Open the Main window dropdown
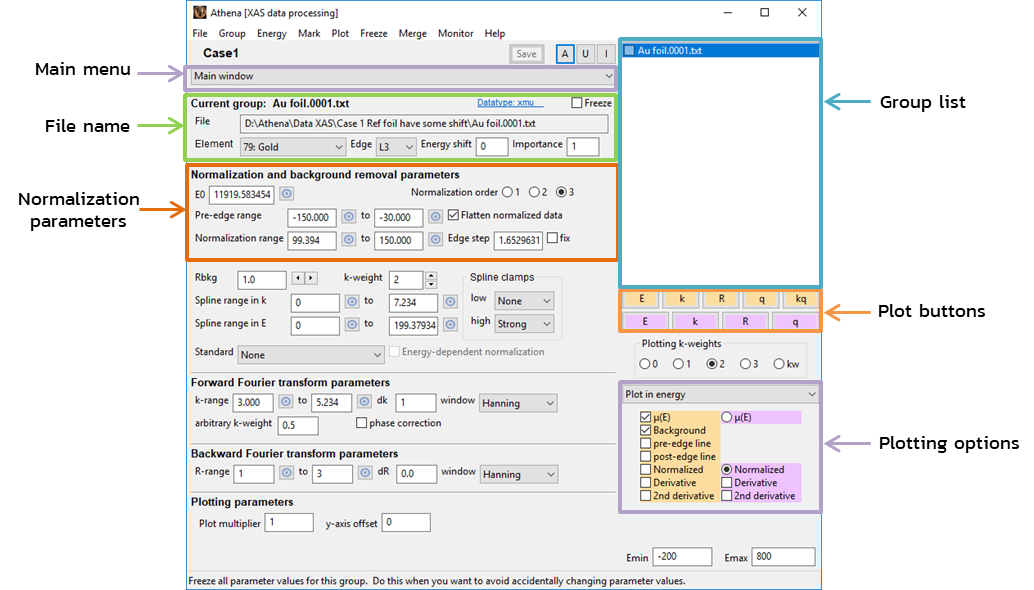This screenshot has width=1034, height=590. pos(402,76)
